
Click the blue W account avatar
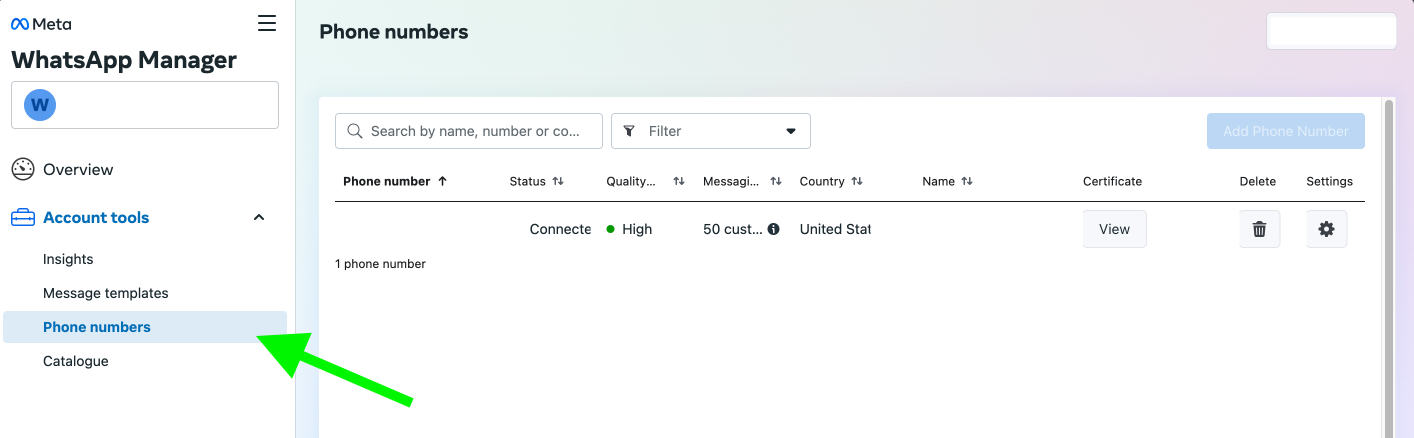tap(40, 105)
